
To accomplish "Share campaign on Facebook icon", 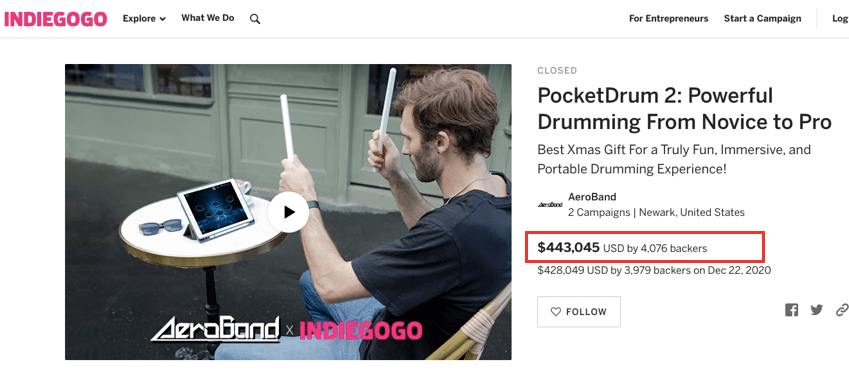I will [792, 310].
